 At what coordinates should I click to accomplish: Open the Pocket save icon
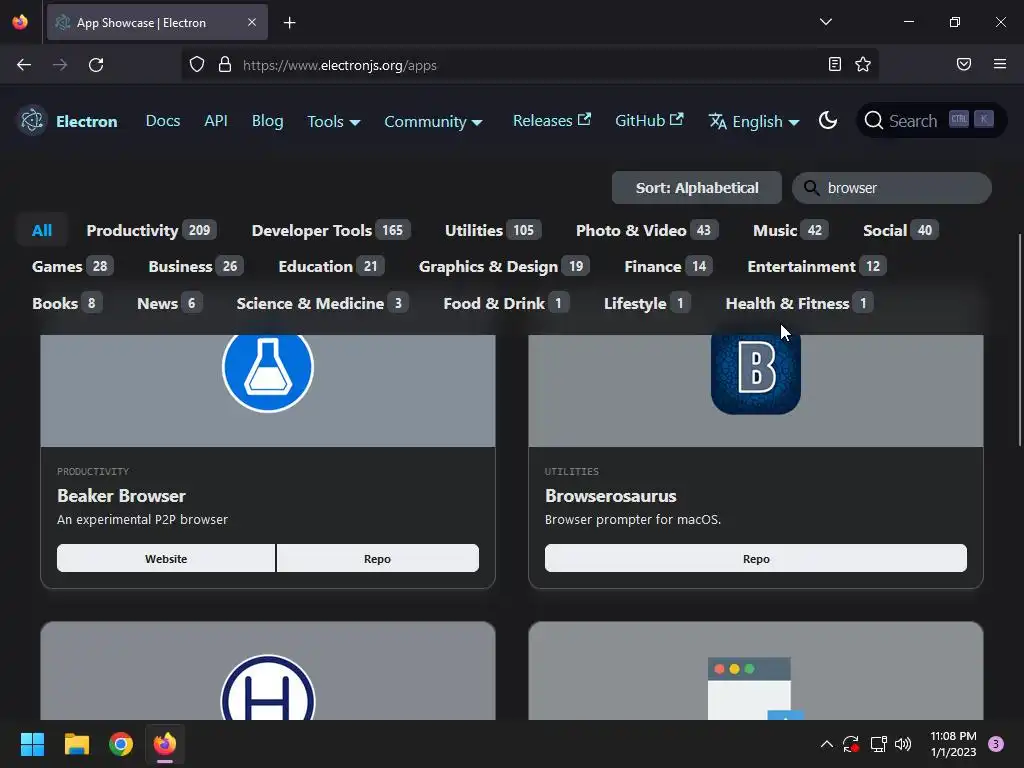point(964,64)
